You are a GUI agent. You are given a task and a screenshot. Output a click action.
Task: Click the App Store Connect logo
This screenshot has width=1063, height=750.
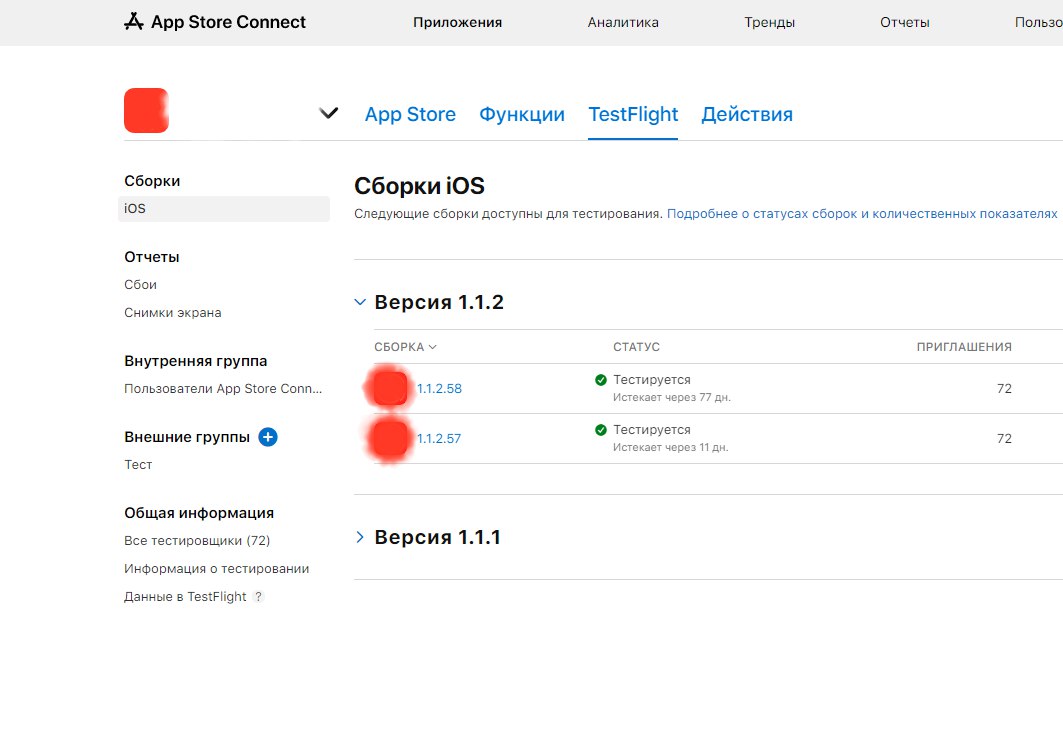pyautogui.click(x=215, y=22)
